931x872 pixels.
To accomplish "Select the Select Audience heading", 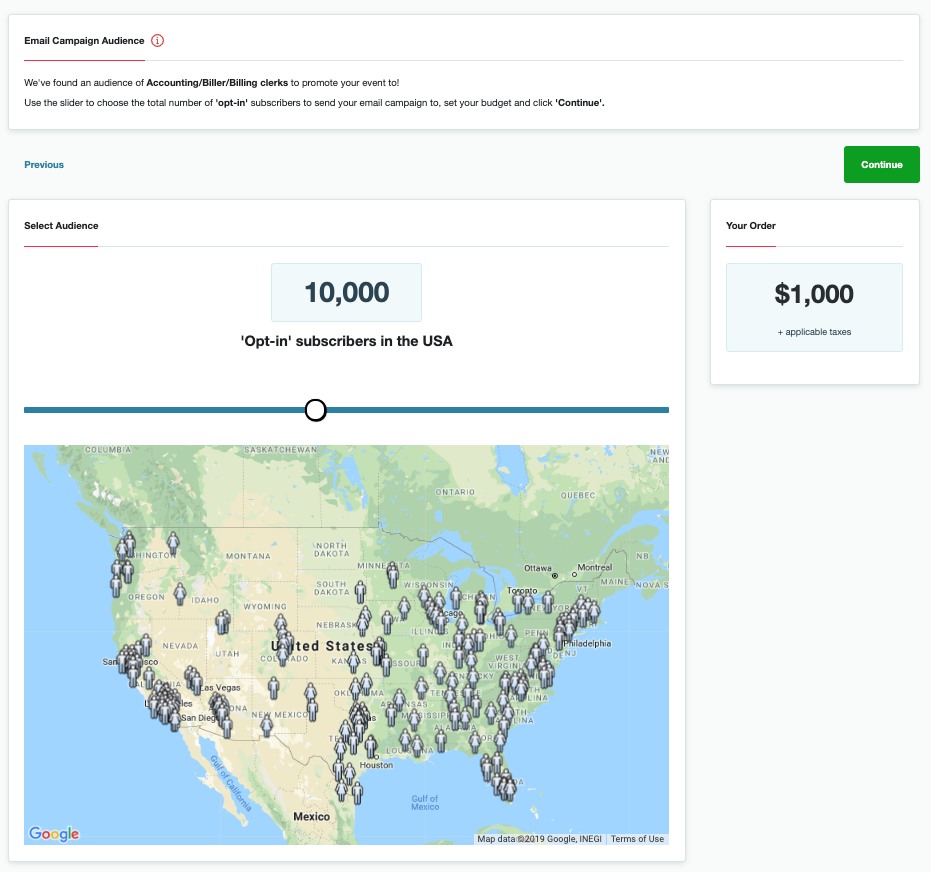I will (61, 226).
